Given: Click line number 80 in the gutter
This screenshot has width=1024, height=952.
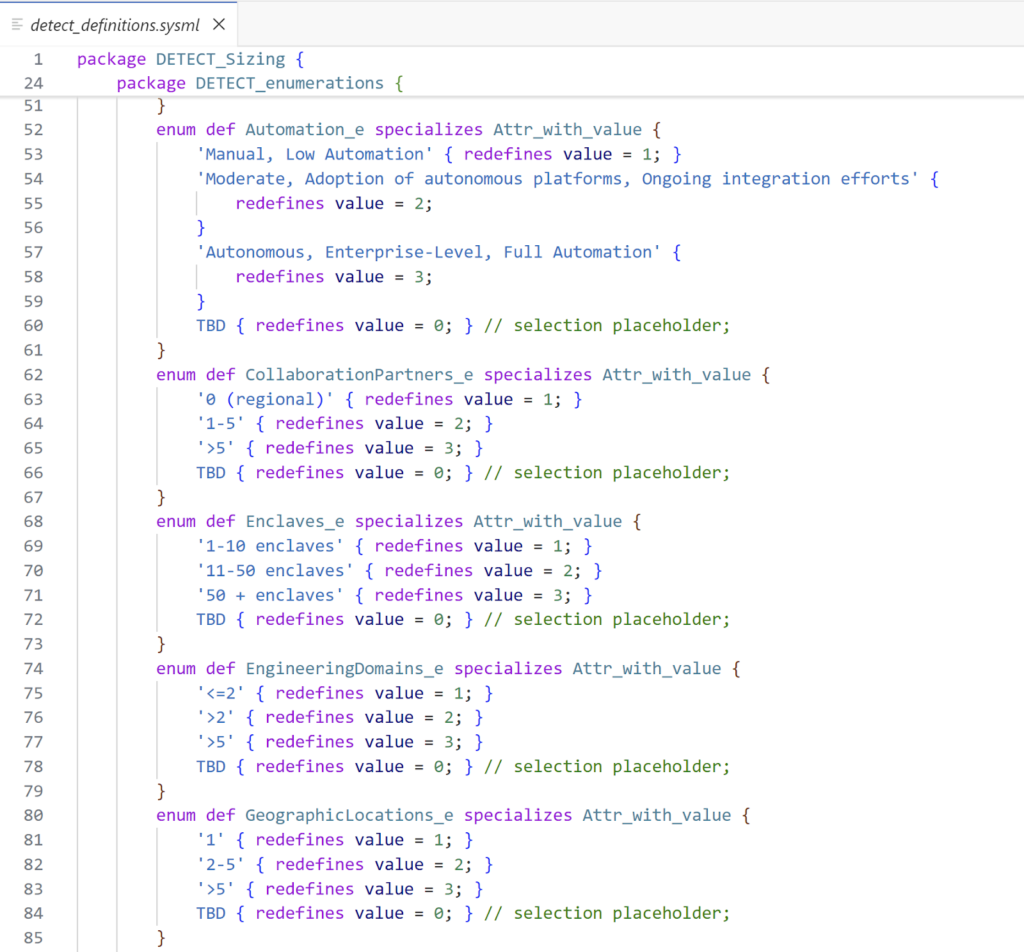Looking at the screenshot, I should pyautogui.click(x=33, y=815).
